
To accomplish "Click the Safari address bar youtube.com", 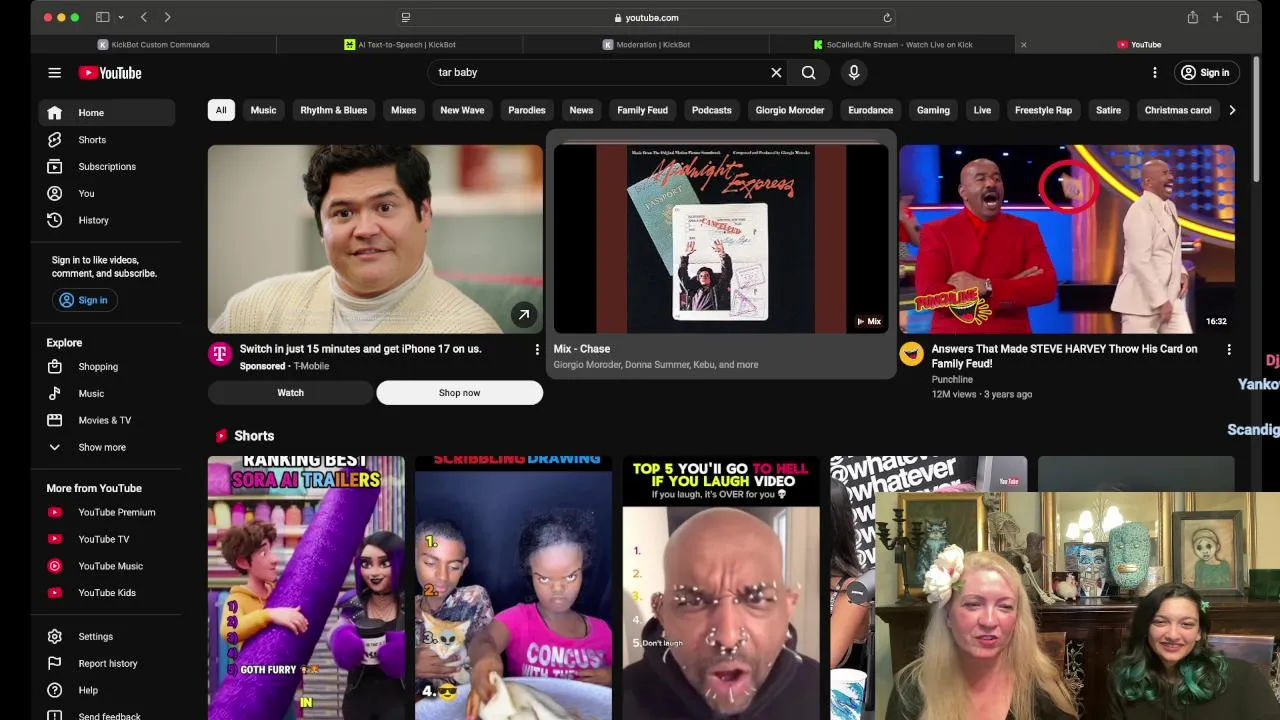I will pyautogui.click(x=646, y=17).
